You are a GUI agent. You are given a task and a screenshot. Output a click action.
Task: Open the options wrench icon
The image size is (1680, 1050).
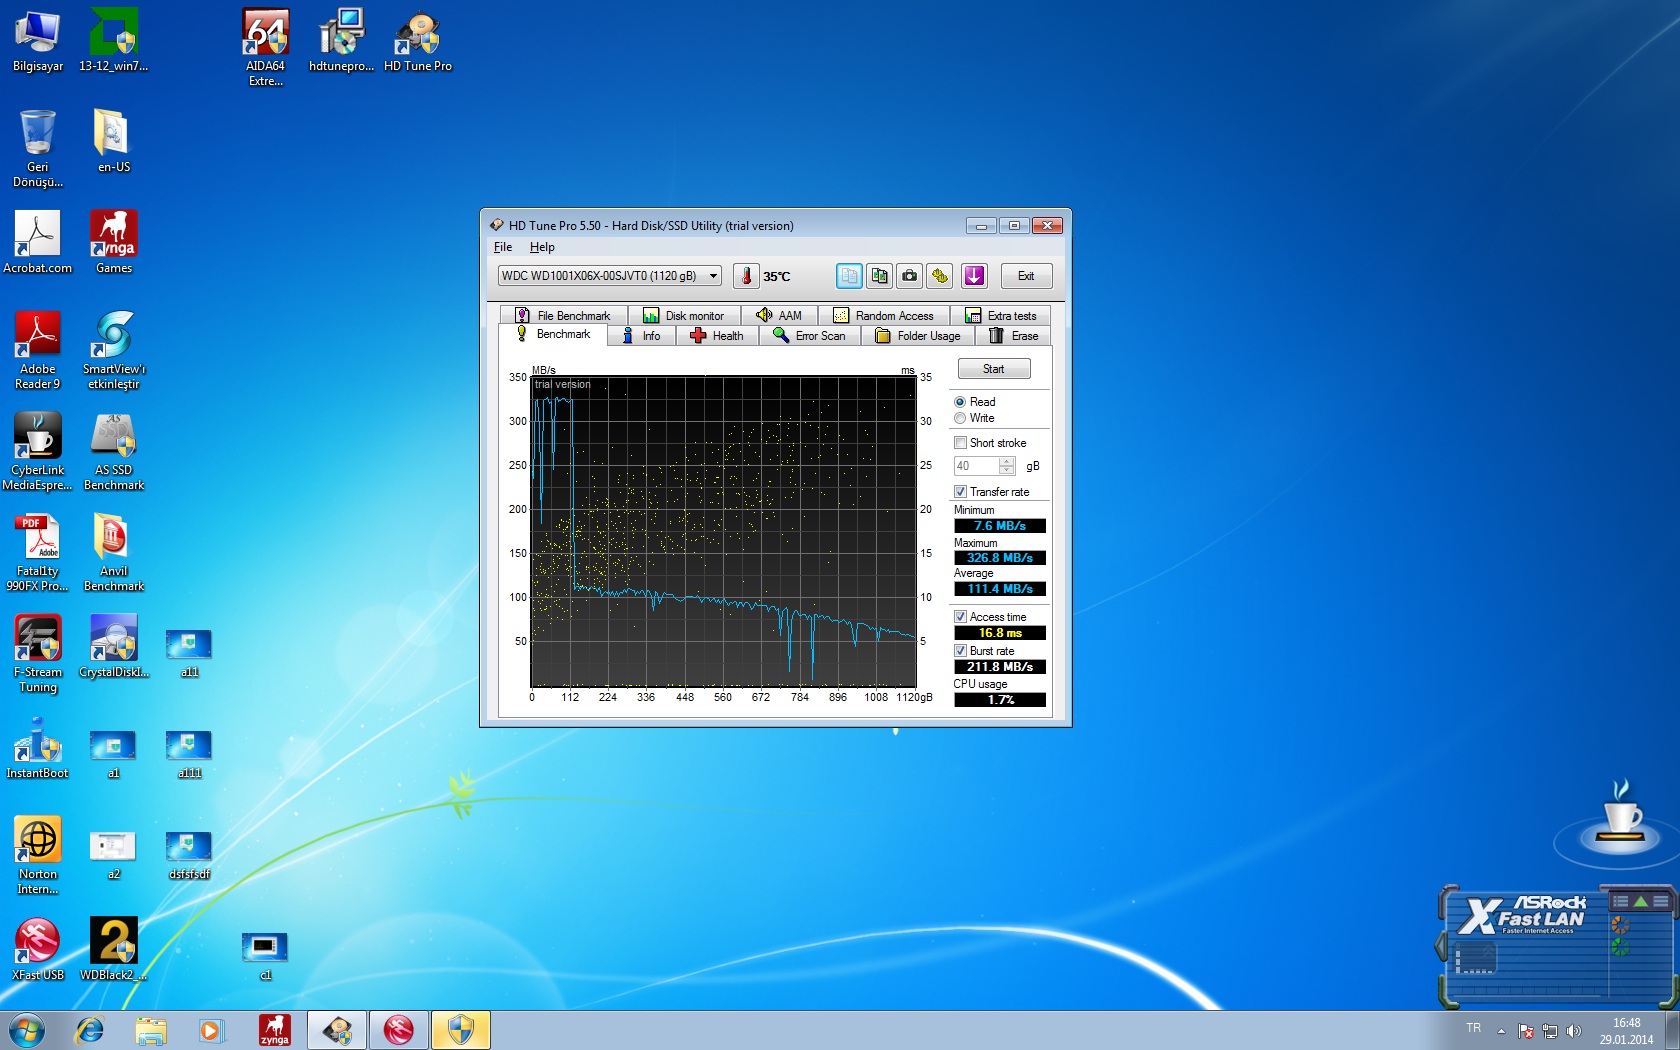click(940, 276)
